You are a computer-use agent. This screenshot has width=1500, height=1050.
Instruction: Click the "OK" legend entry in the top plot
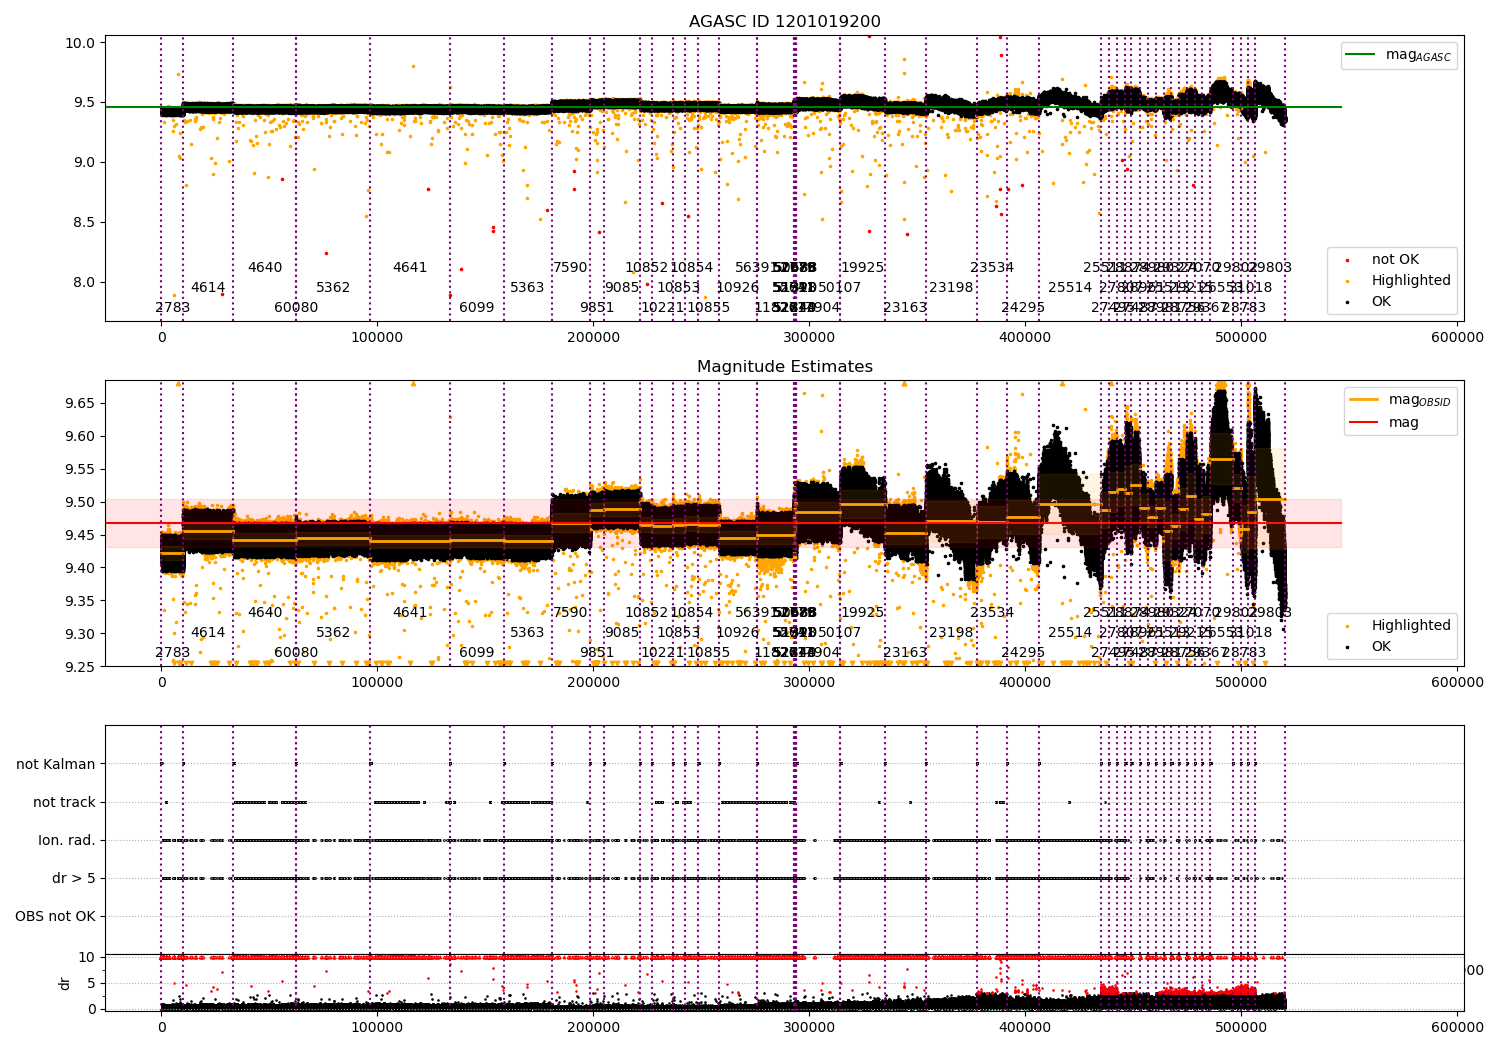[1381, 301]
